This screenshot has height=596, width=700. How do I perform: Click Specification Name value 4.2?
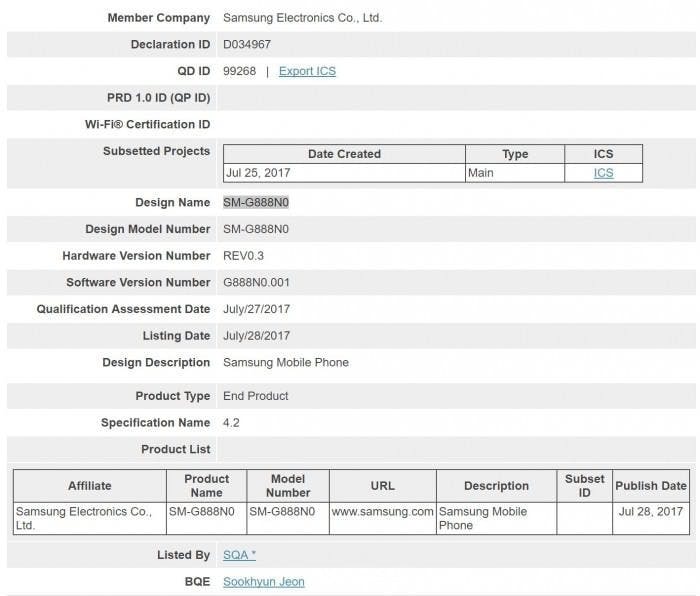tap(231, 422)
